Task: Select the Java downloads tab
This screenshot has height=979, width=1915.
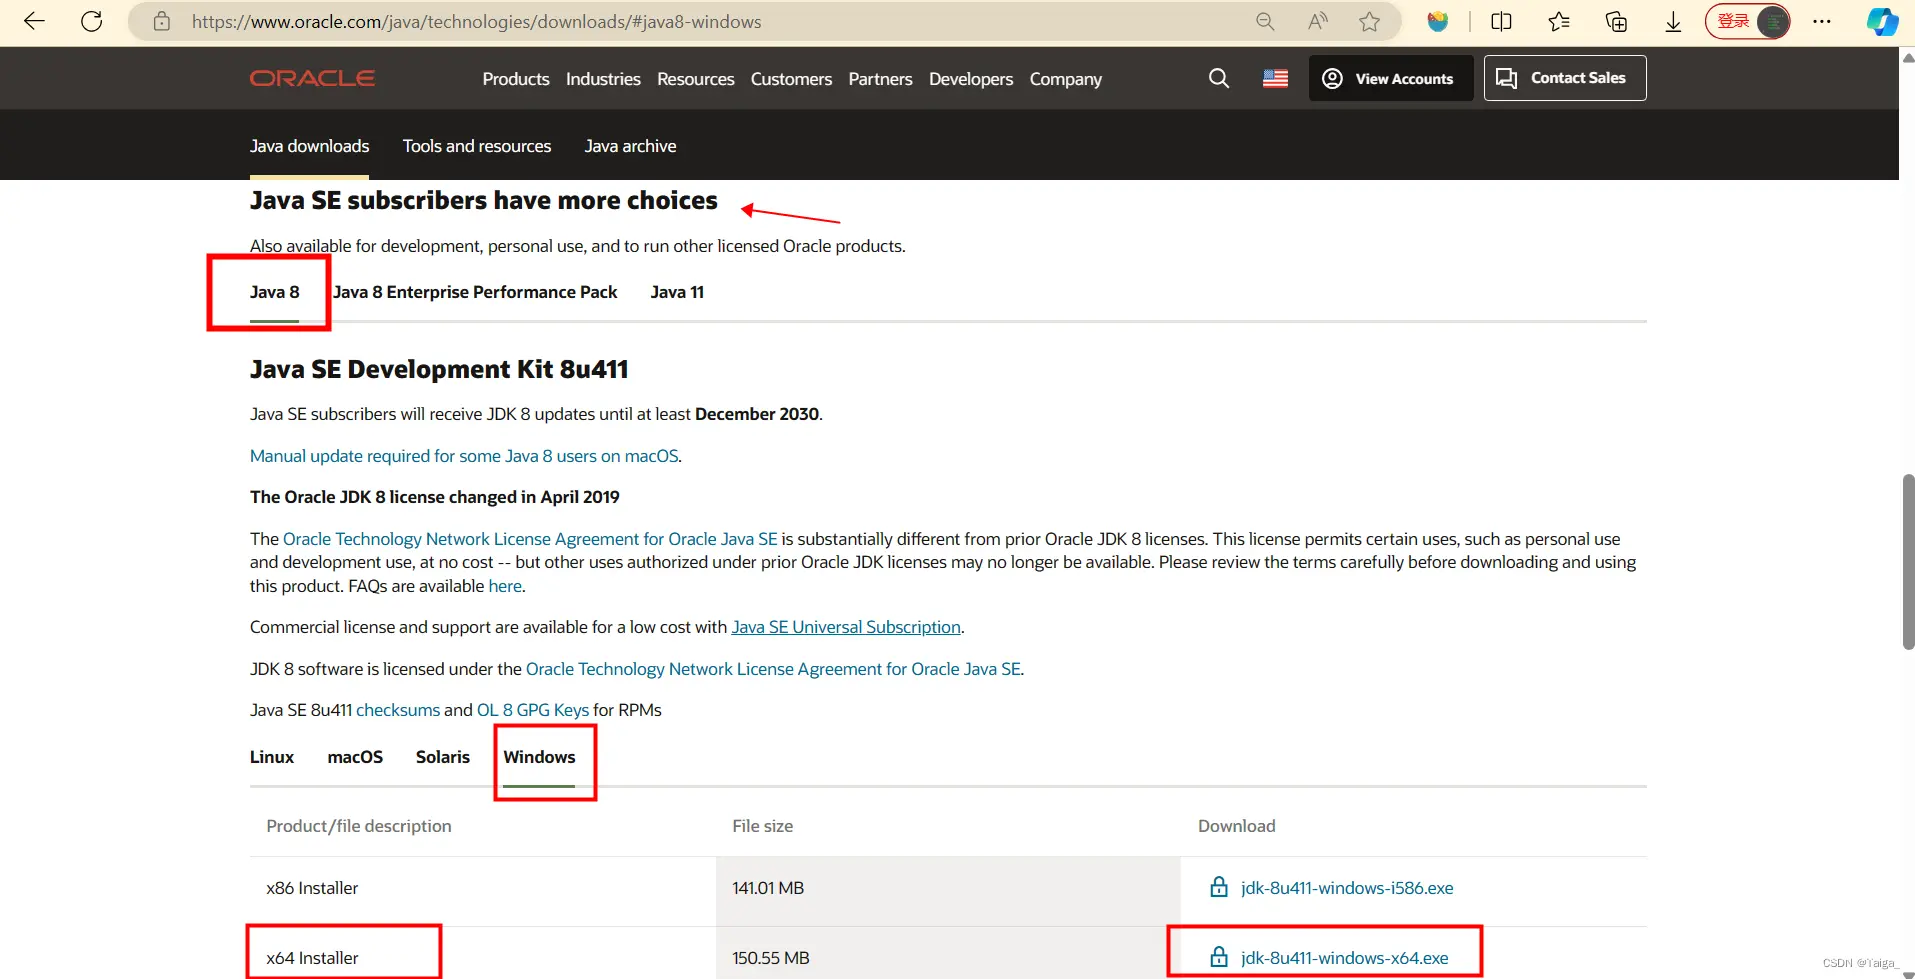Action: tap(309, 146)
